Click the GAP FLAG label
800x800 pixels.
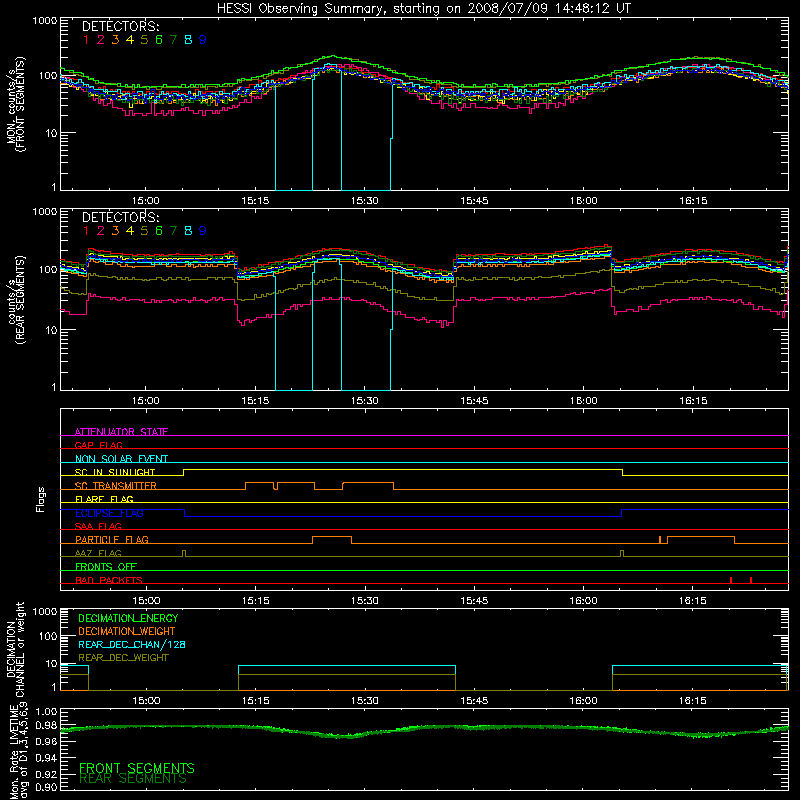tap(98, 445)
